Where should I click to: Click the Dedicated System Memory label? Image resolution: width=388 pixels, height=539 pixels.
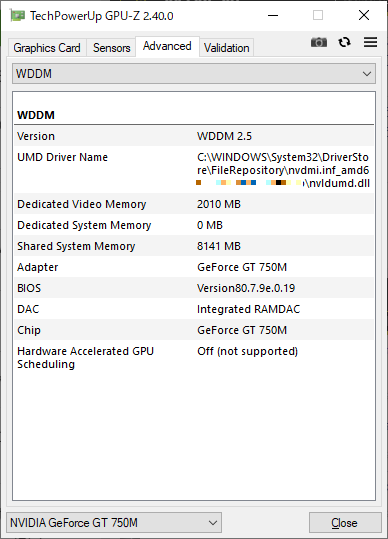click(x=84, y=225)
